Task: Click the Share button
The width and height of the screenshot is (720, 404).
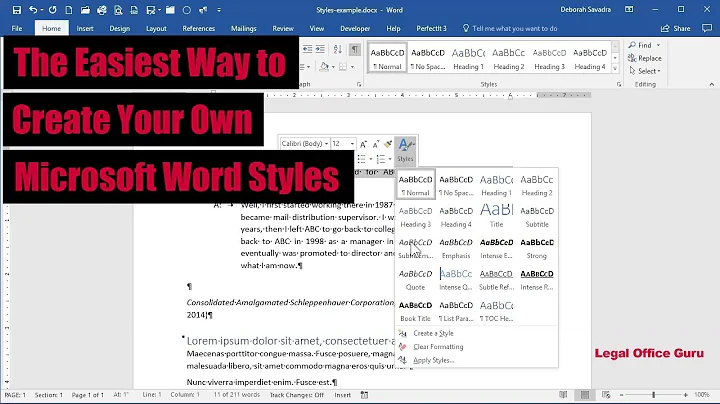Action: (675, 28)
